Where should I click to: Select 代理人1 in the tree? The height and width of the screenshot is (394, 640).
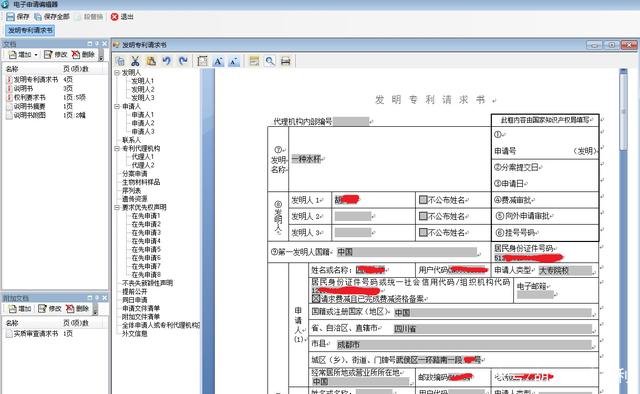[x=142, y=157]
